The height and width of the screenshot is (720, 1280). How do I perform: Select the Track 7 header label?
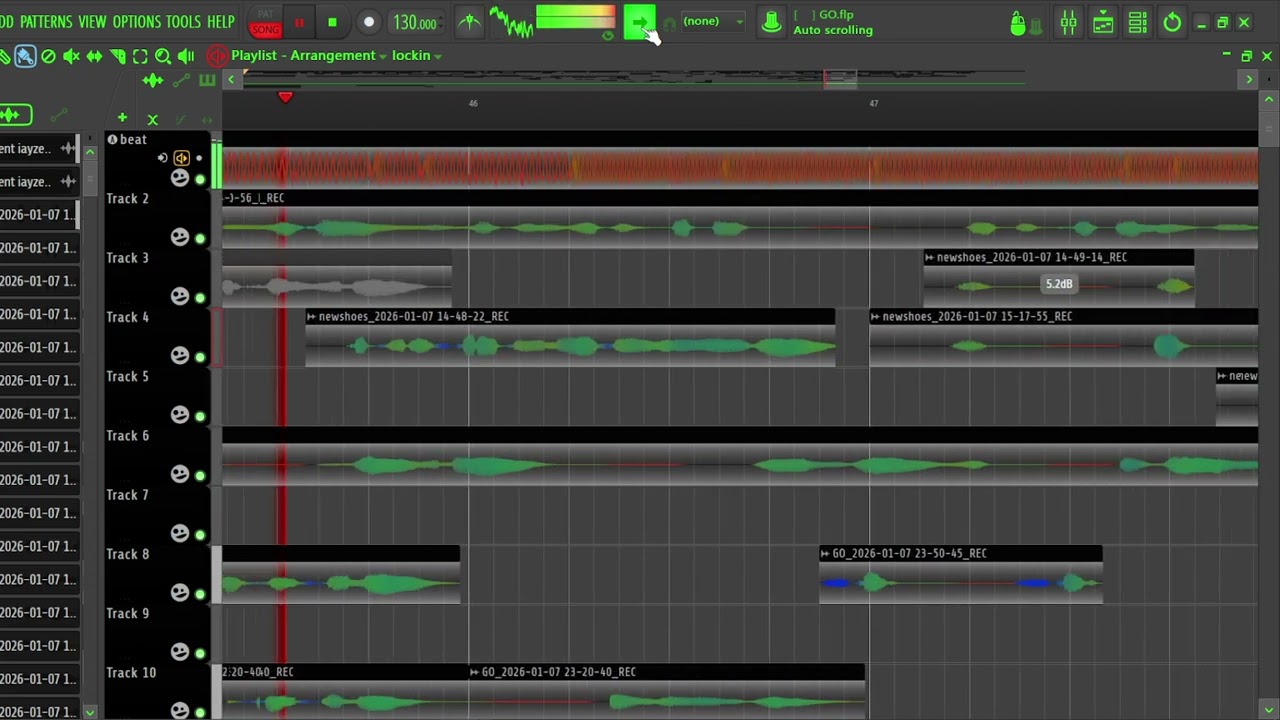point(127,495)
